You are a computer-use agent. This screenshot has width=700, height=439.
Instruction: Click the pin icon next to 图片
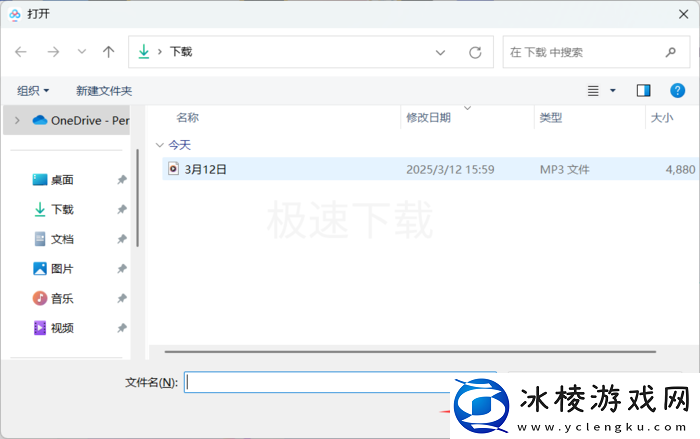121,268
